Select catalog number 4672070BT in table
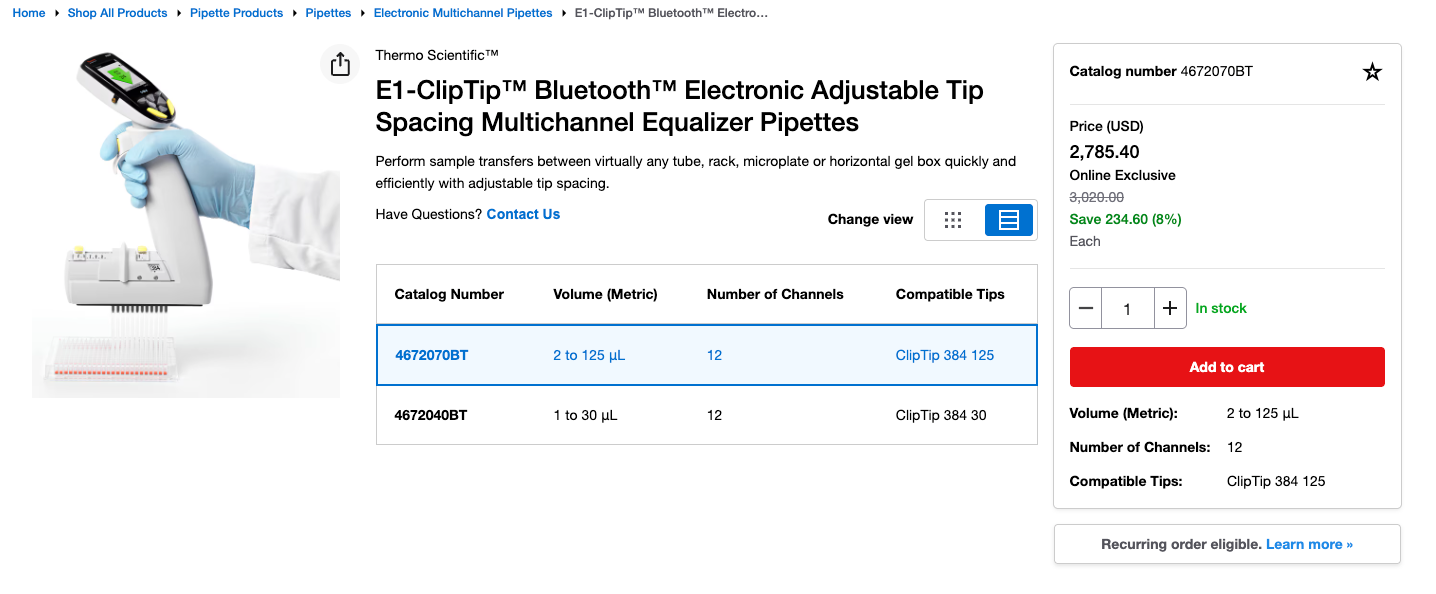 click(x=431, y=355)
